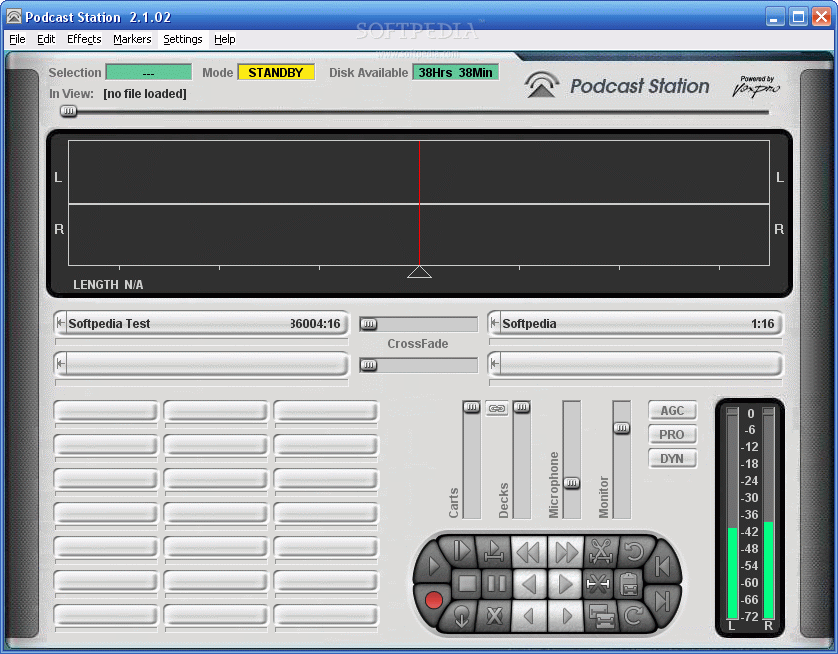Click the empty deck below Softpedia Test

(201, 364)
